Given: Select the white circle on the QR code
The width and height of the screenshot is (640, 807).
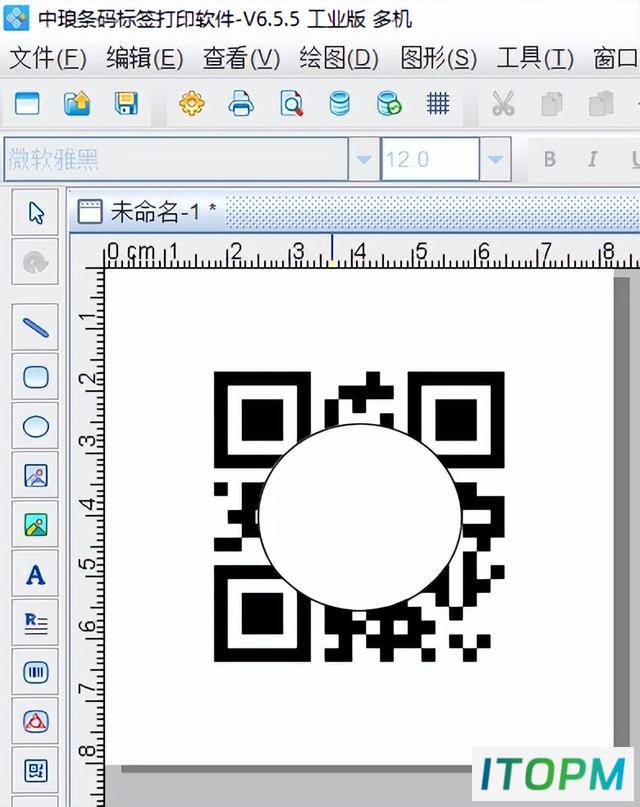Looking at the screenshot, I should point(360,517).
